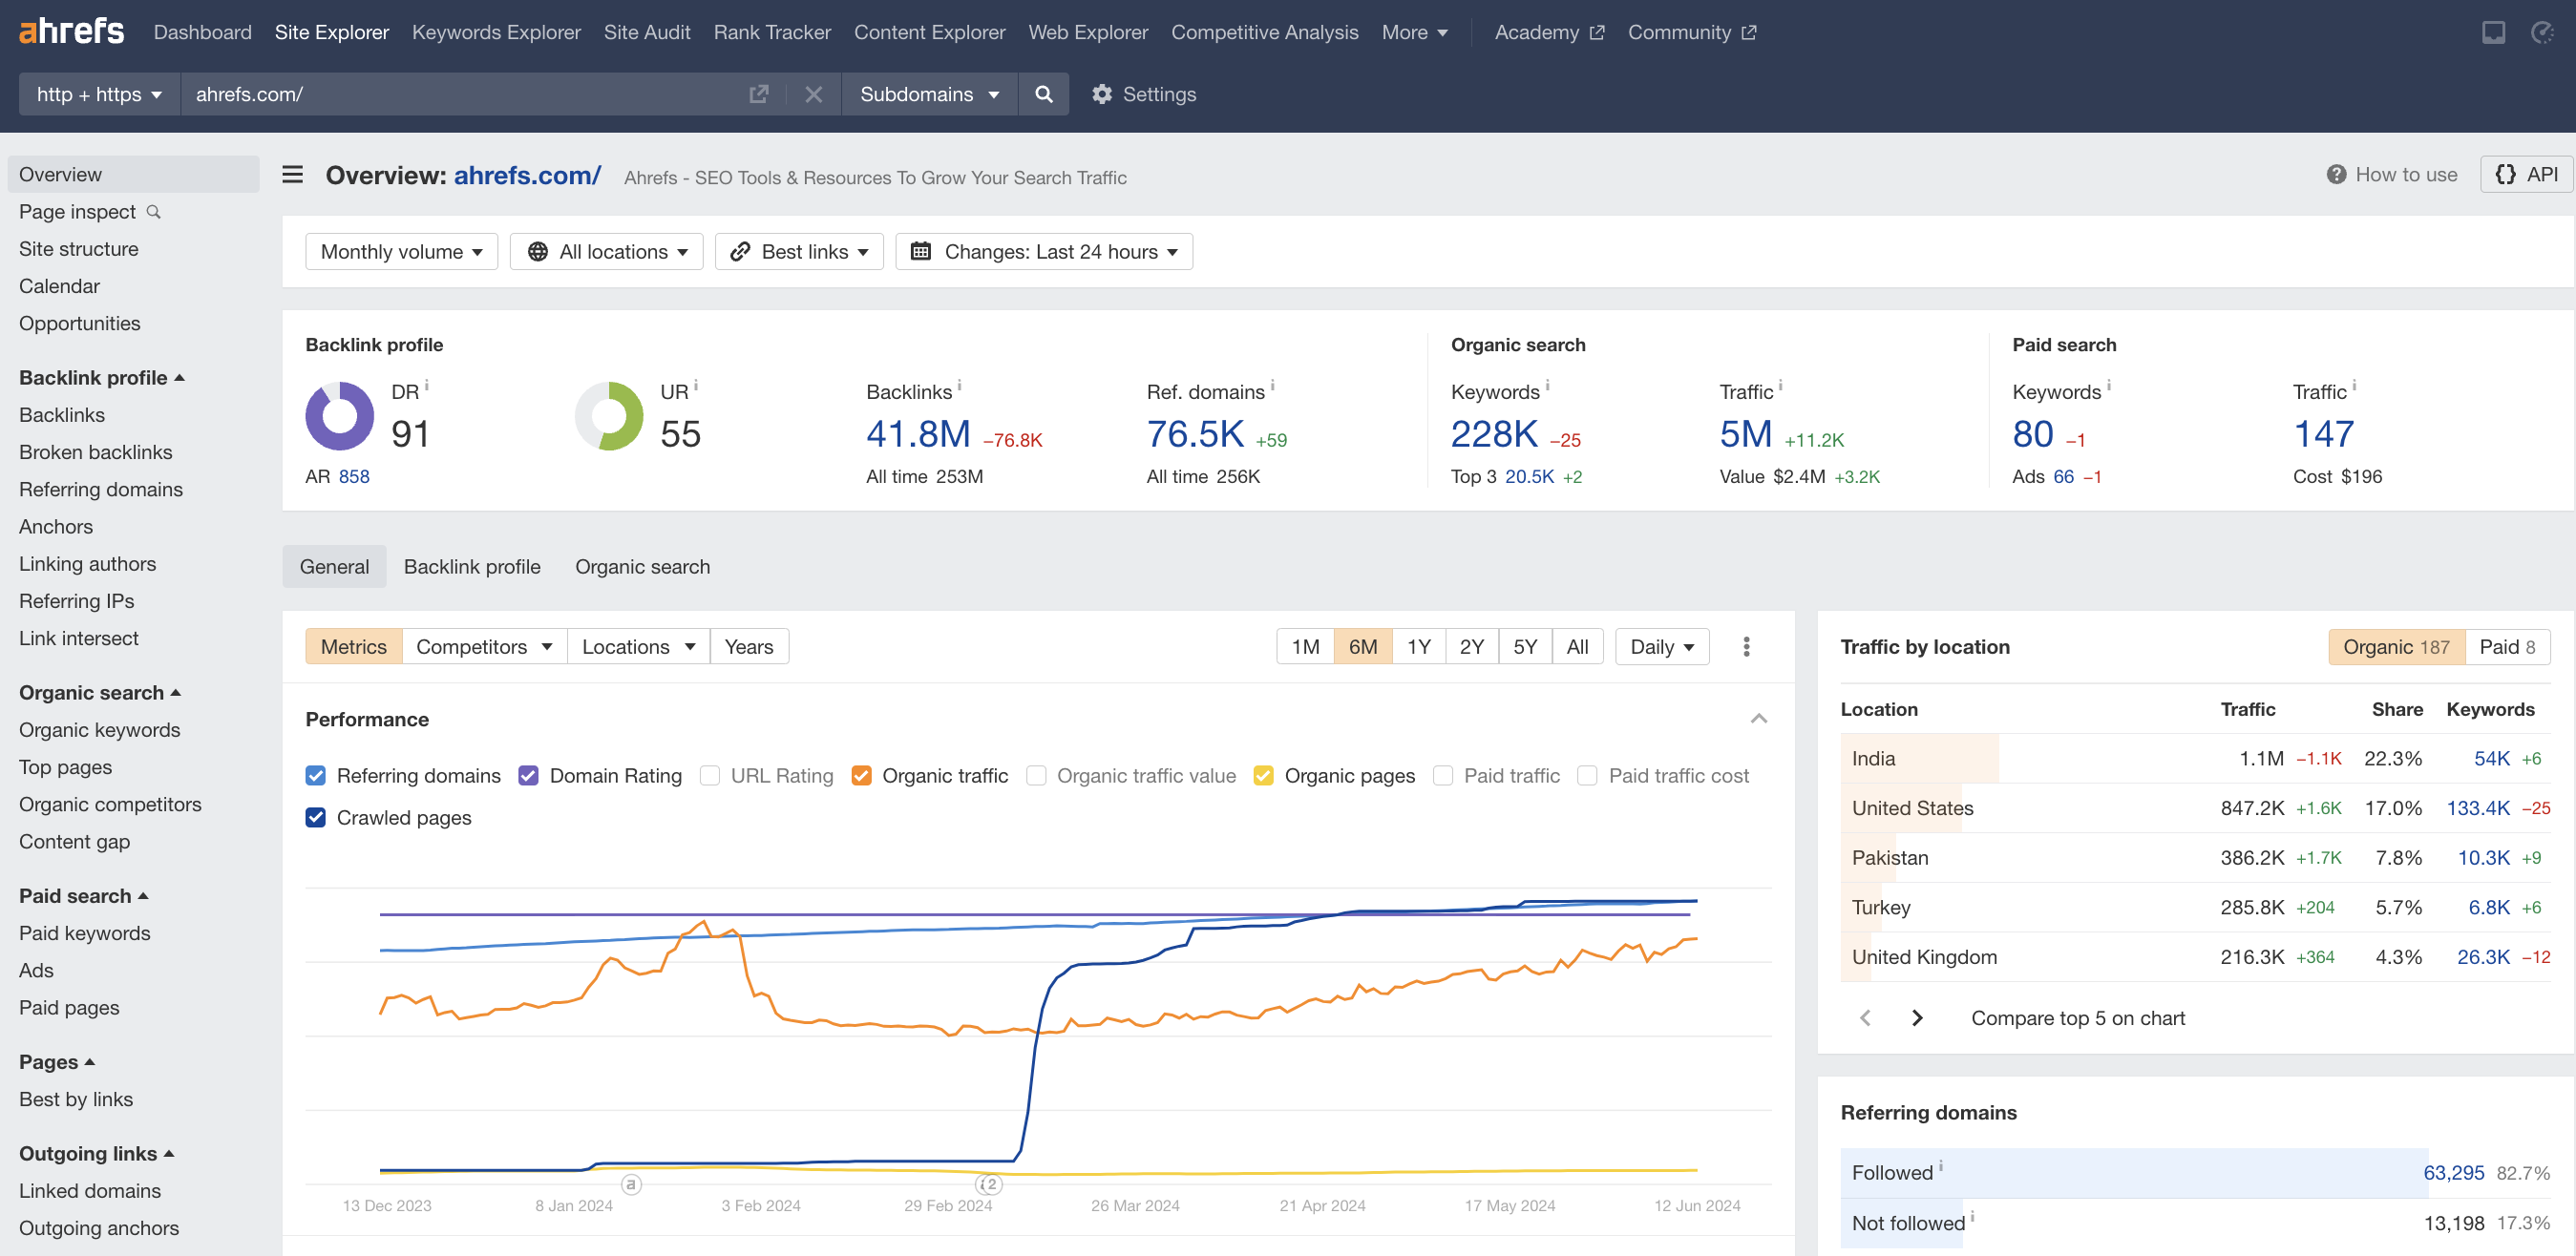Open Changes: Last 24 hours dropdown
2576x1256 pixels.
tap(1044, 252)
